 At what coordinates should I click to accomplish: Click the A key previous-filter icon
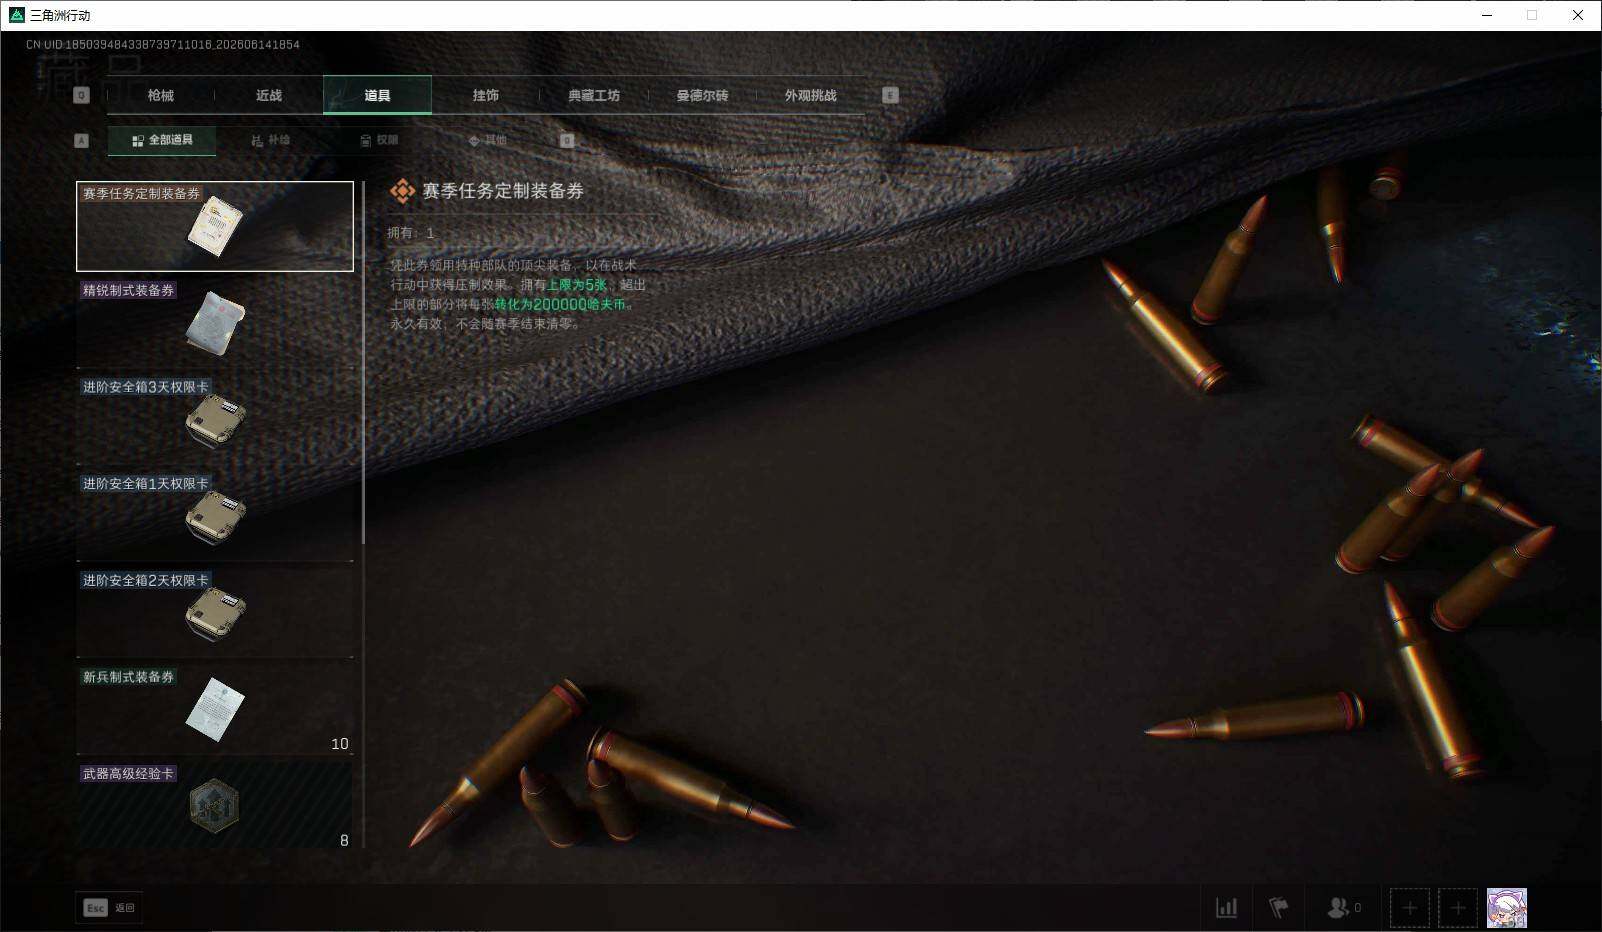[x=82, y=141]
